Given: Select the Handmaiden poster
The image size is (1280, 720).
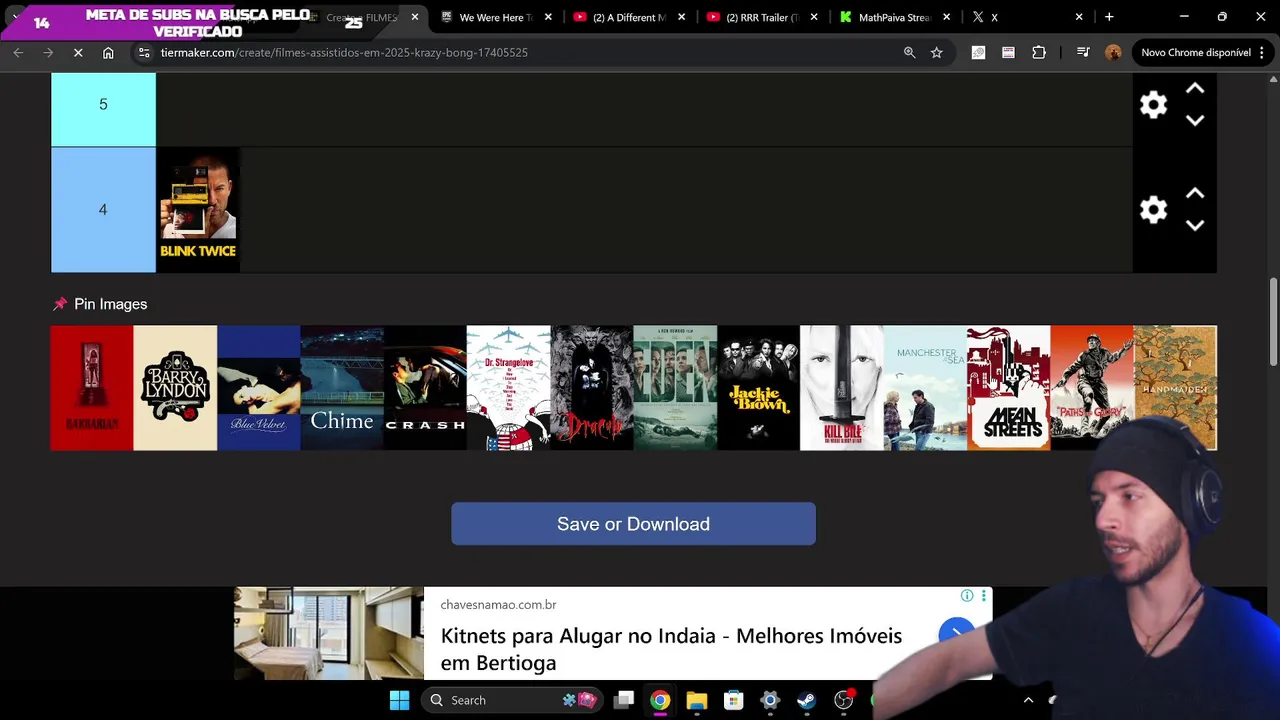Looking at the screenshot, I should [1175, 388].
